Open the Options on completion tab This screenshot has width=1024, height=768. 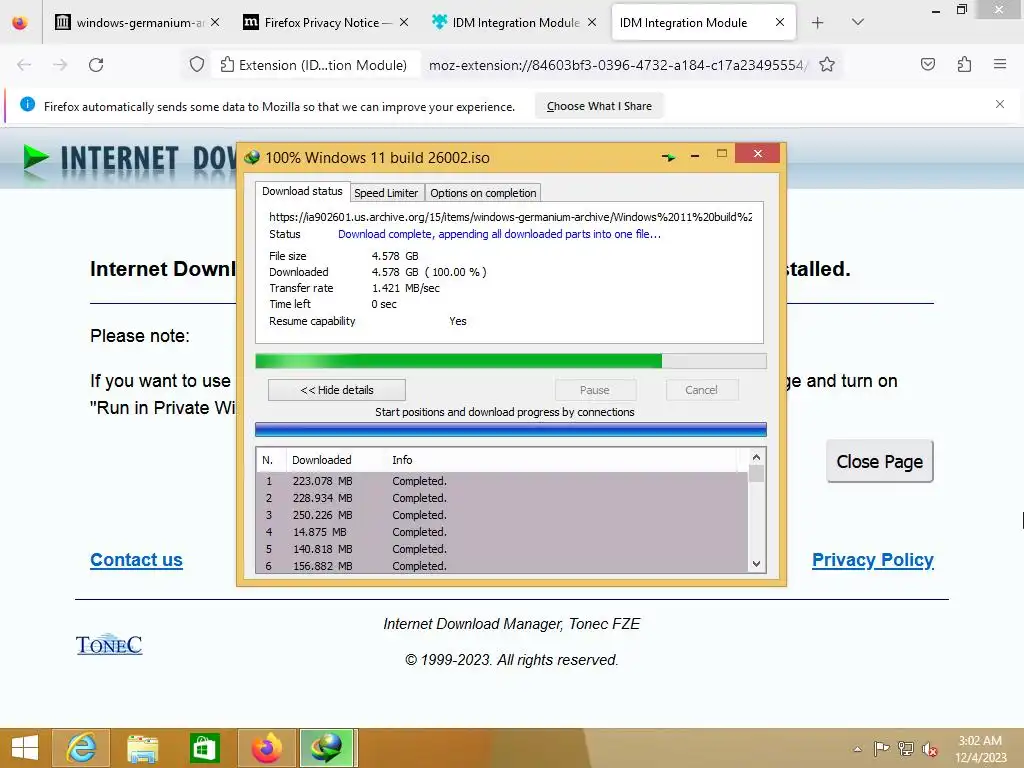point(483,193)
